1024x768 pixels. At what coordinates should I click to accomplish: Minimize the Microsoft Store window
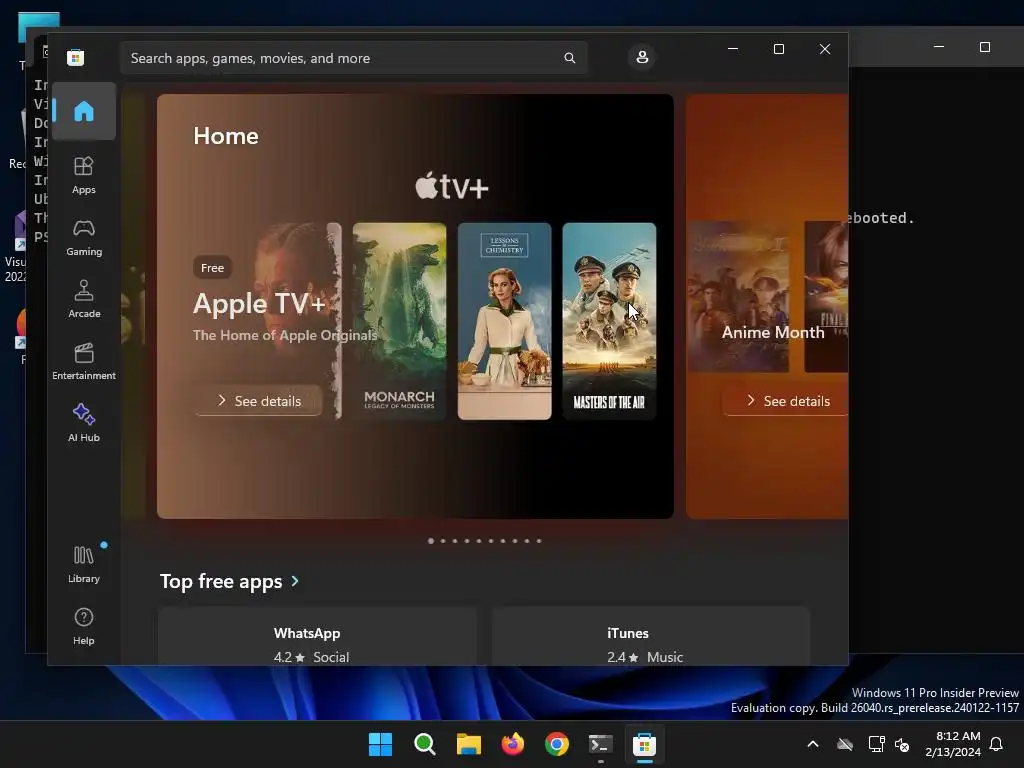733,49
